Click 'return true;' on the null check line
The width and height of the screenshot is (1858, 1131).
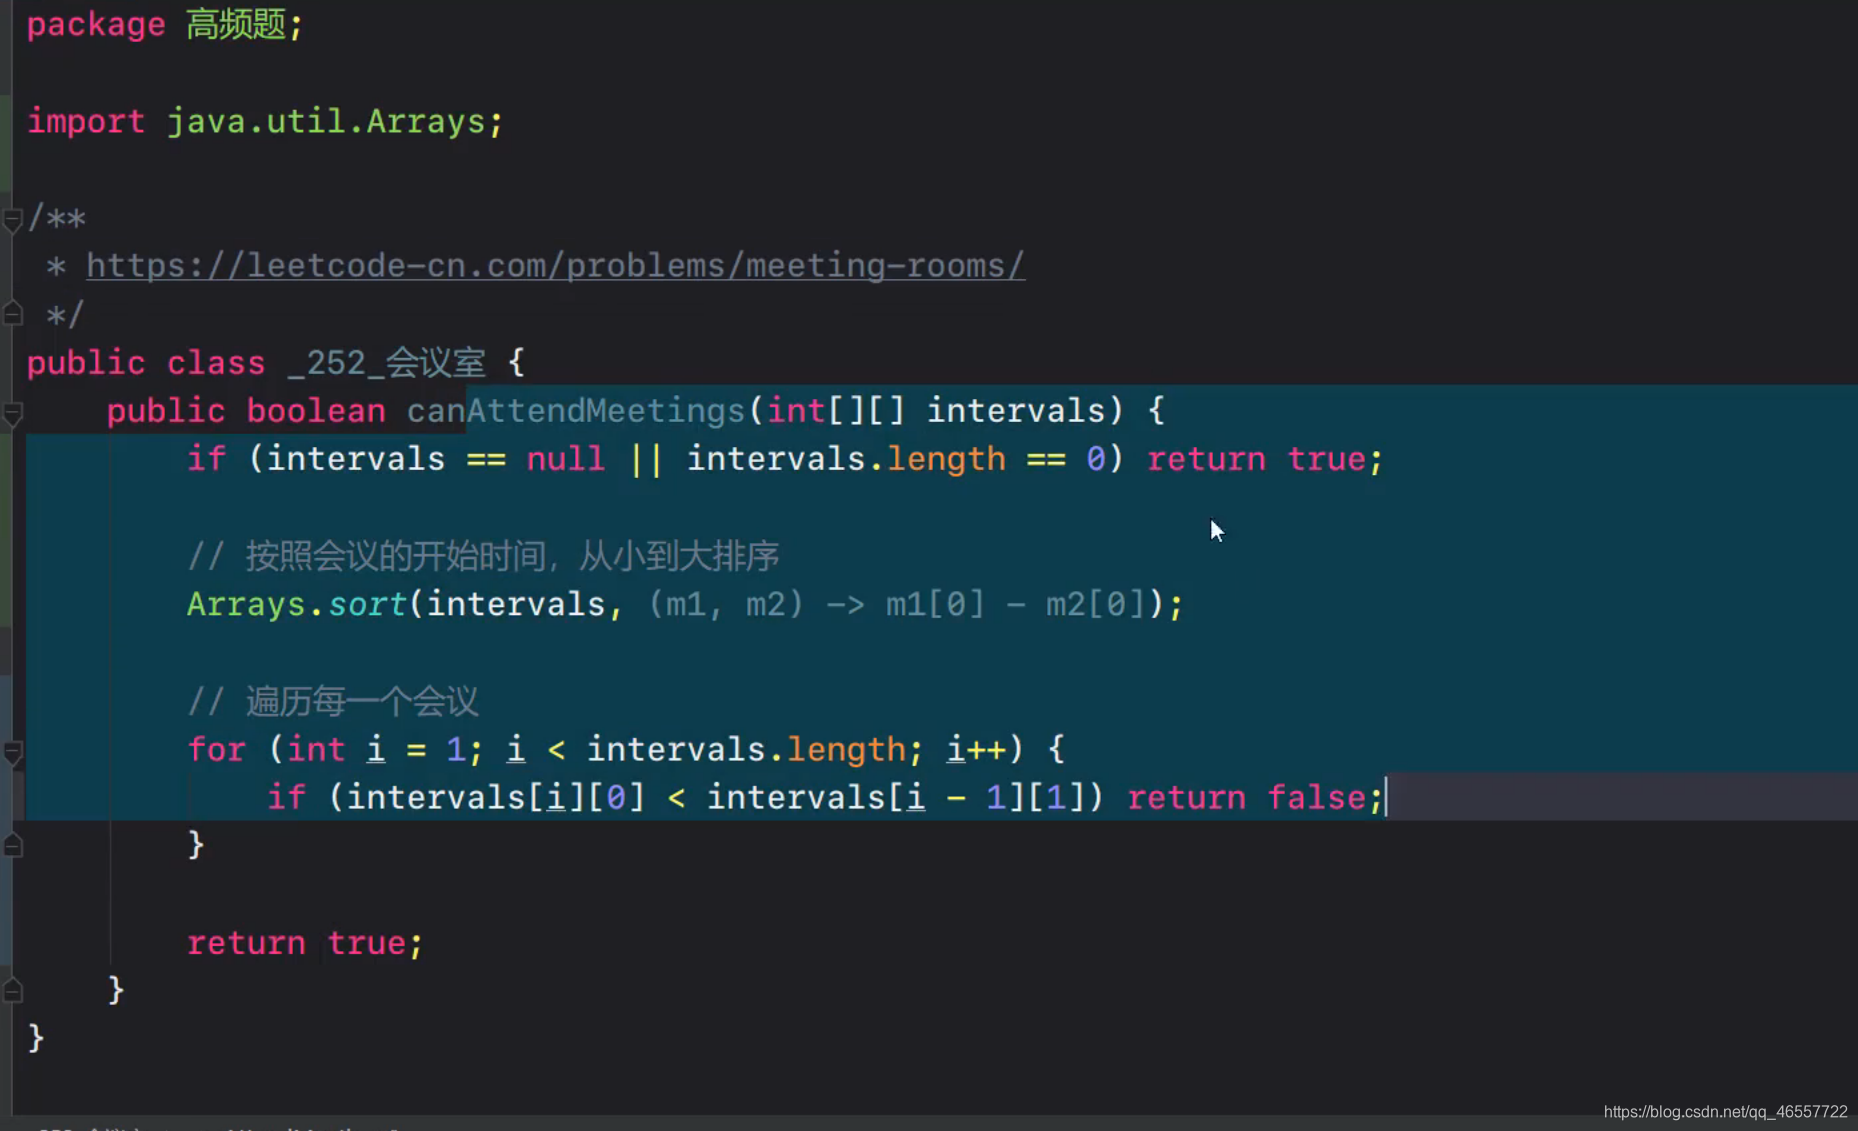tap(1265, 459)
